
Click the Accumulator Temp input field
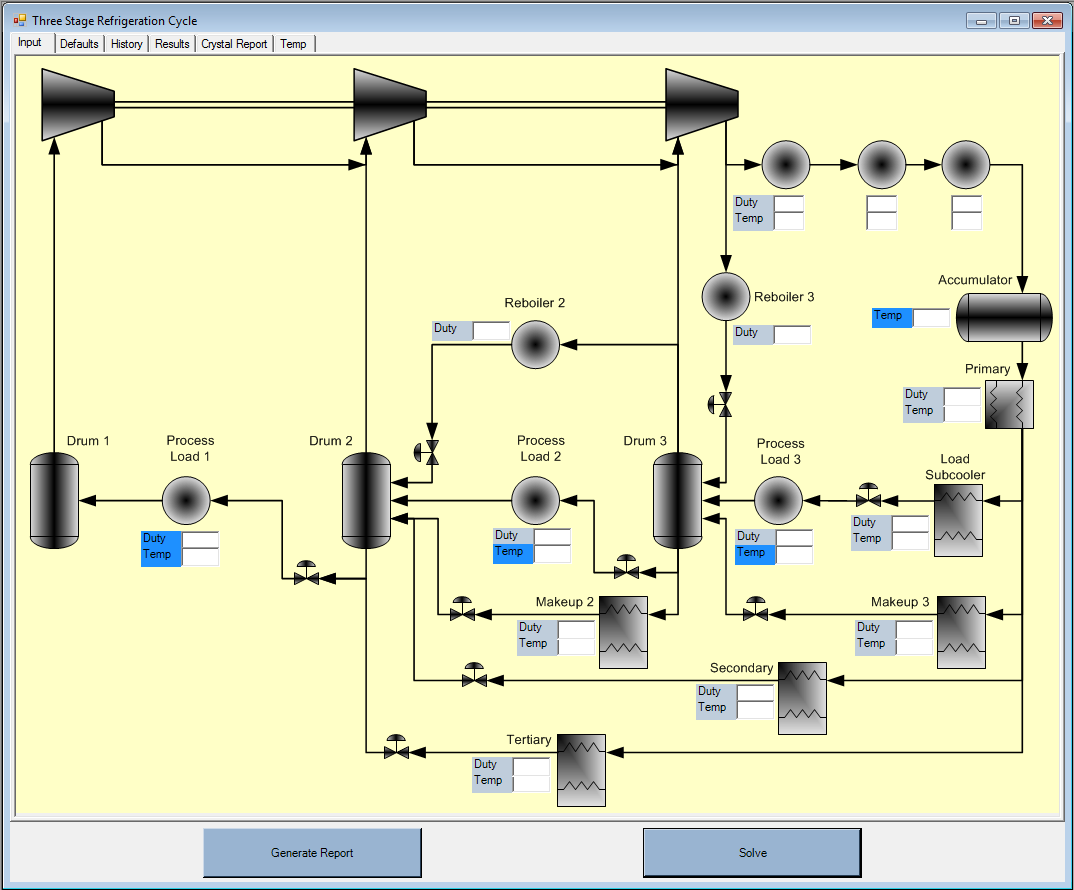point(931,317)
